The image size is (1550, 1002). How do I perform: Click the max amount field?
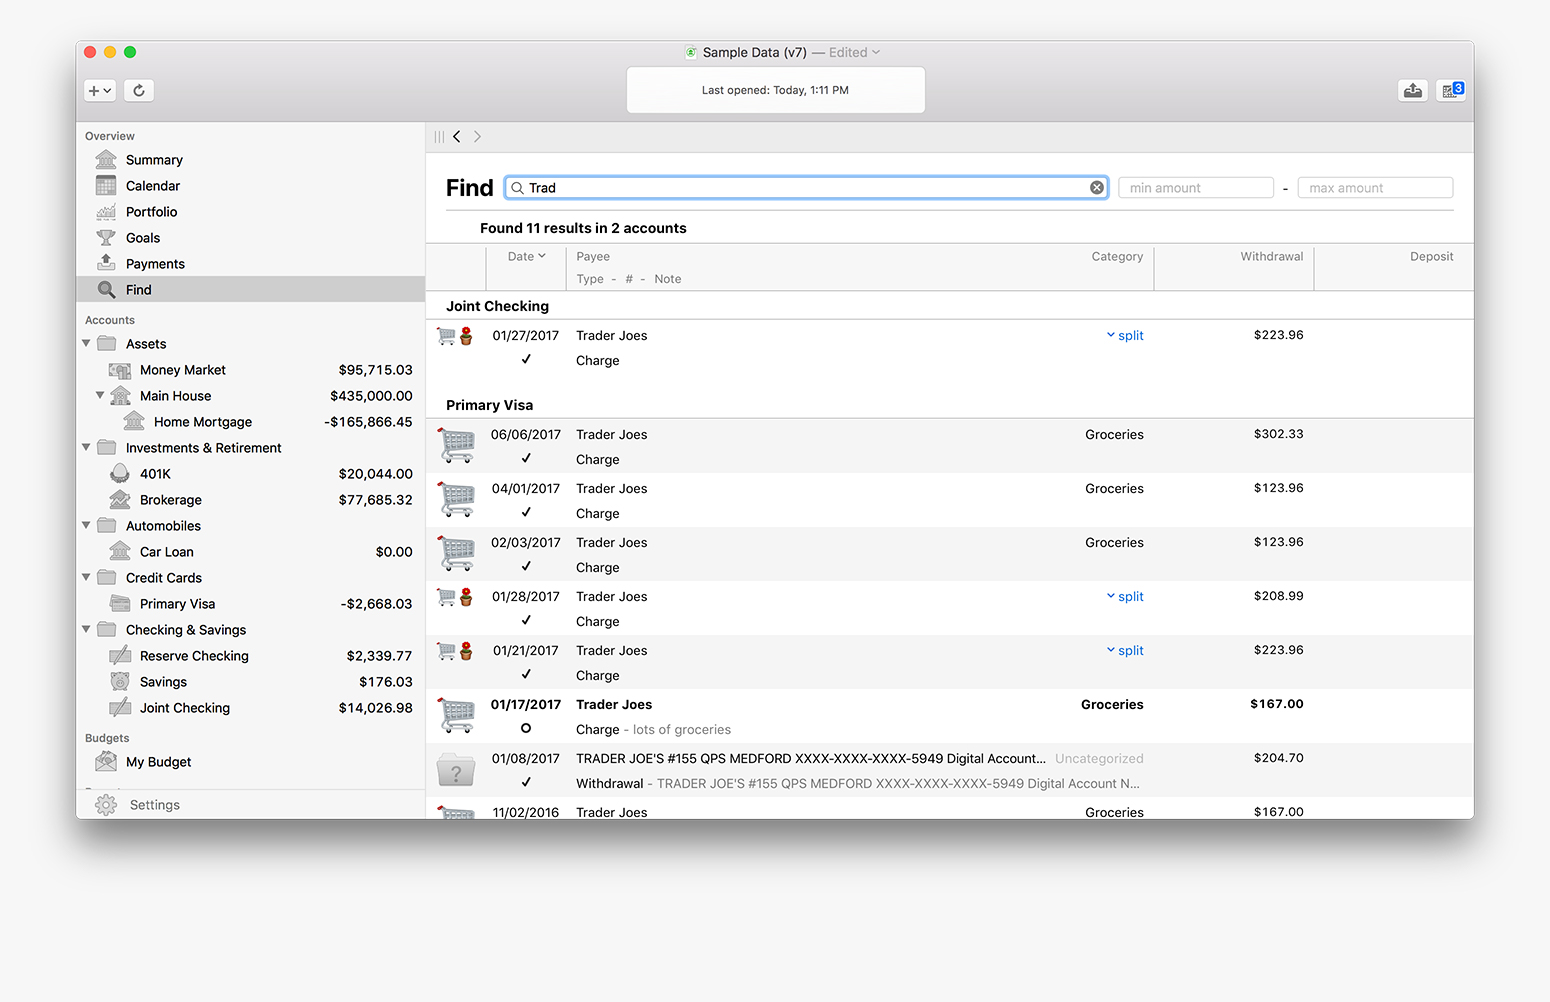1375,188
